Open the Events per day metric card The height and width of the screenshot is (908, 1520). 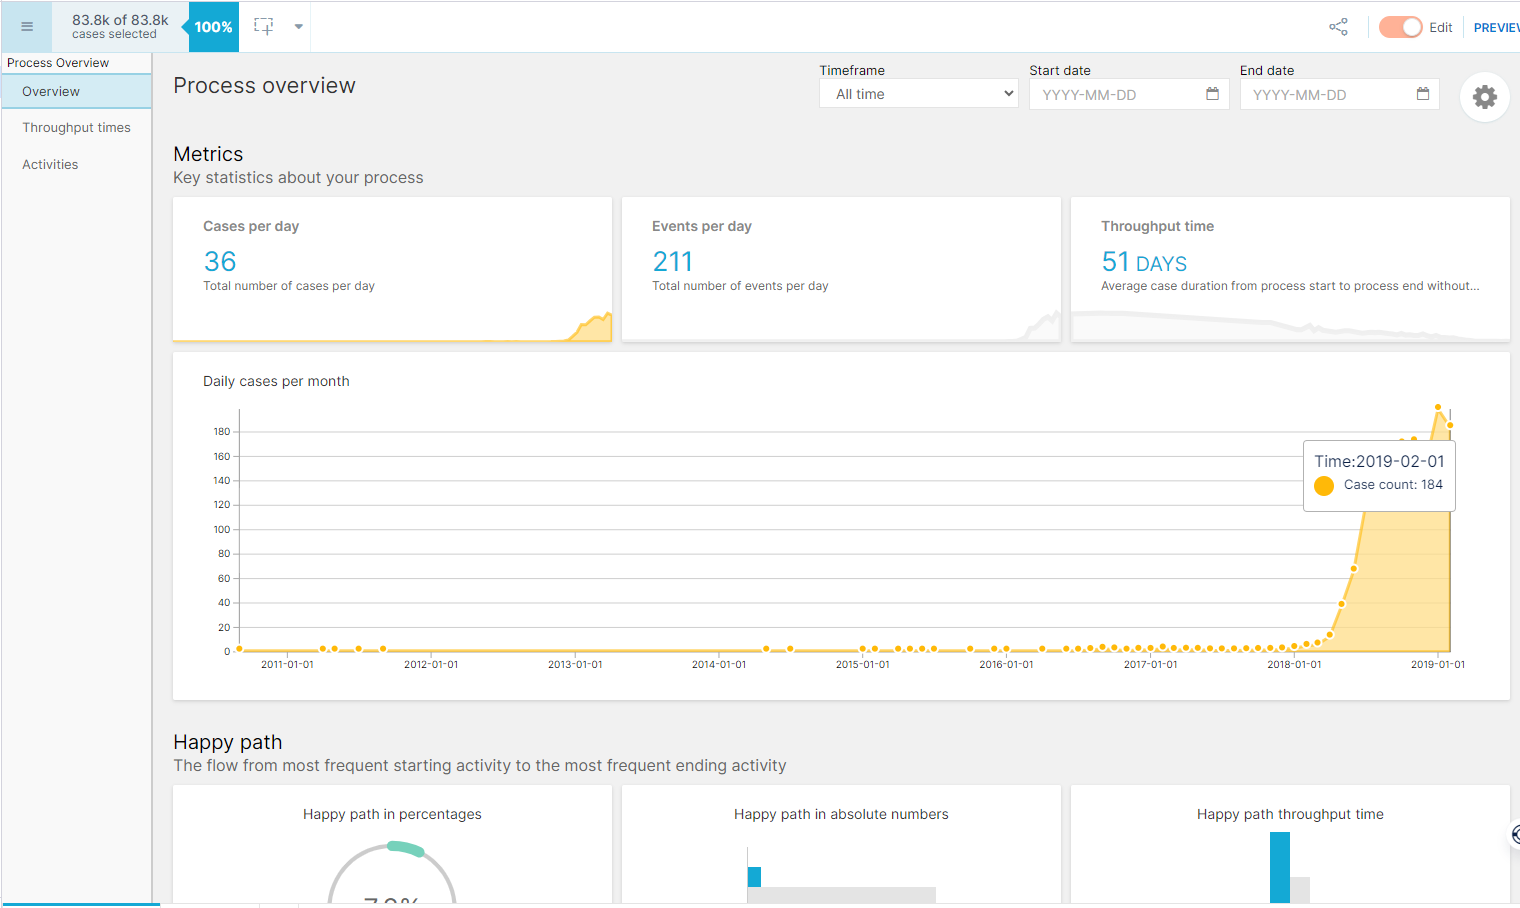(841, 269)
